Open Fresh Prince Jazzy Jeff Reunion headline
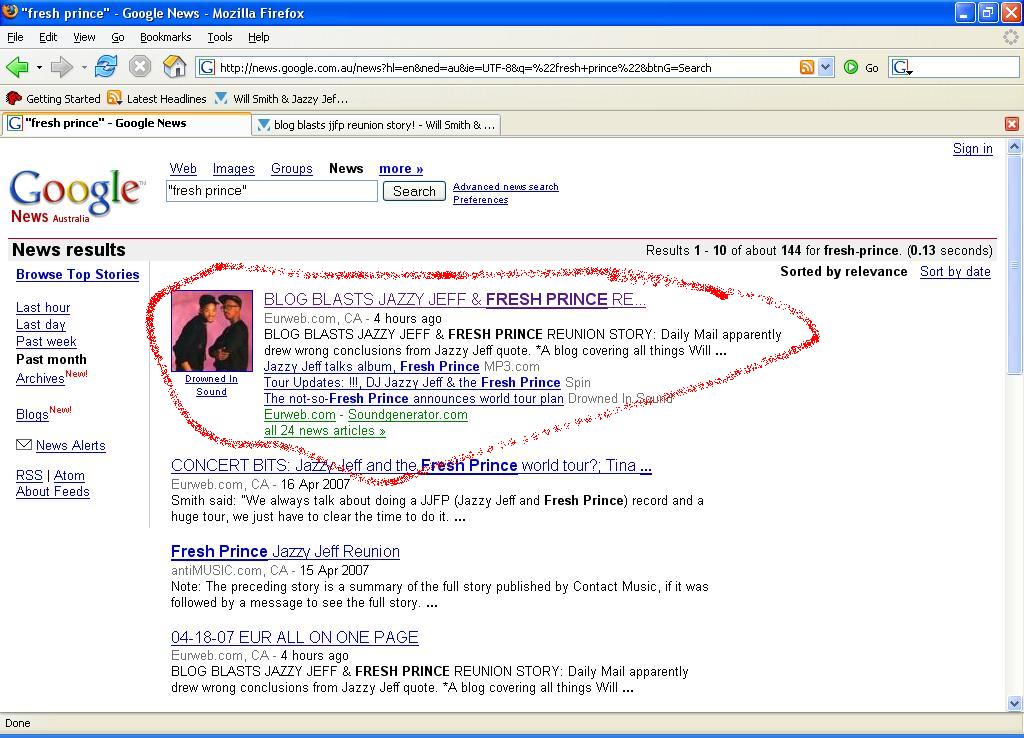This screenshot has height=738, width=1024. click(x=285, y=552)
